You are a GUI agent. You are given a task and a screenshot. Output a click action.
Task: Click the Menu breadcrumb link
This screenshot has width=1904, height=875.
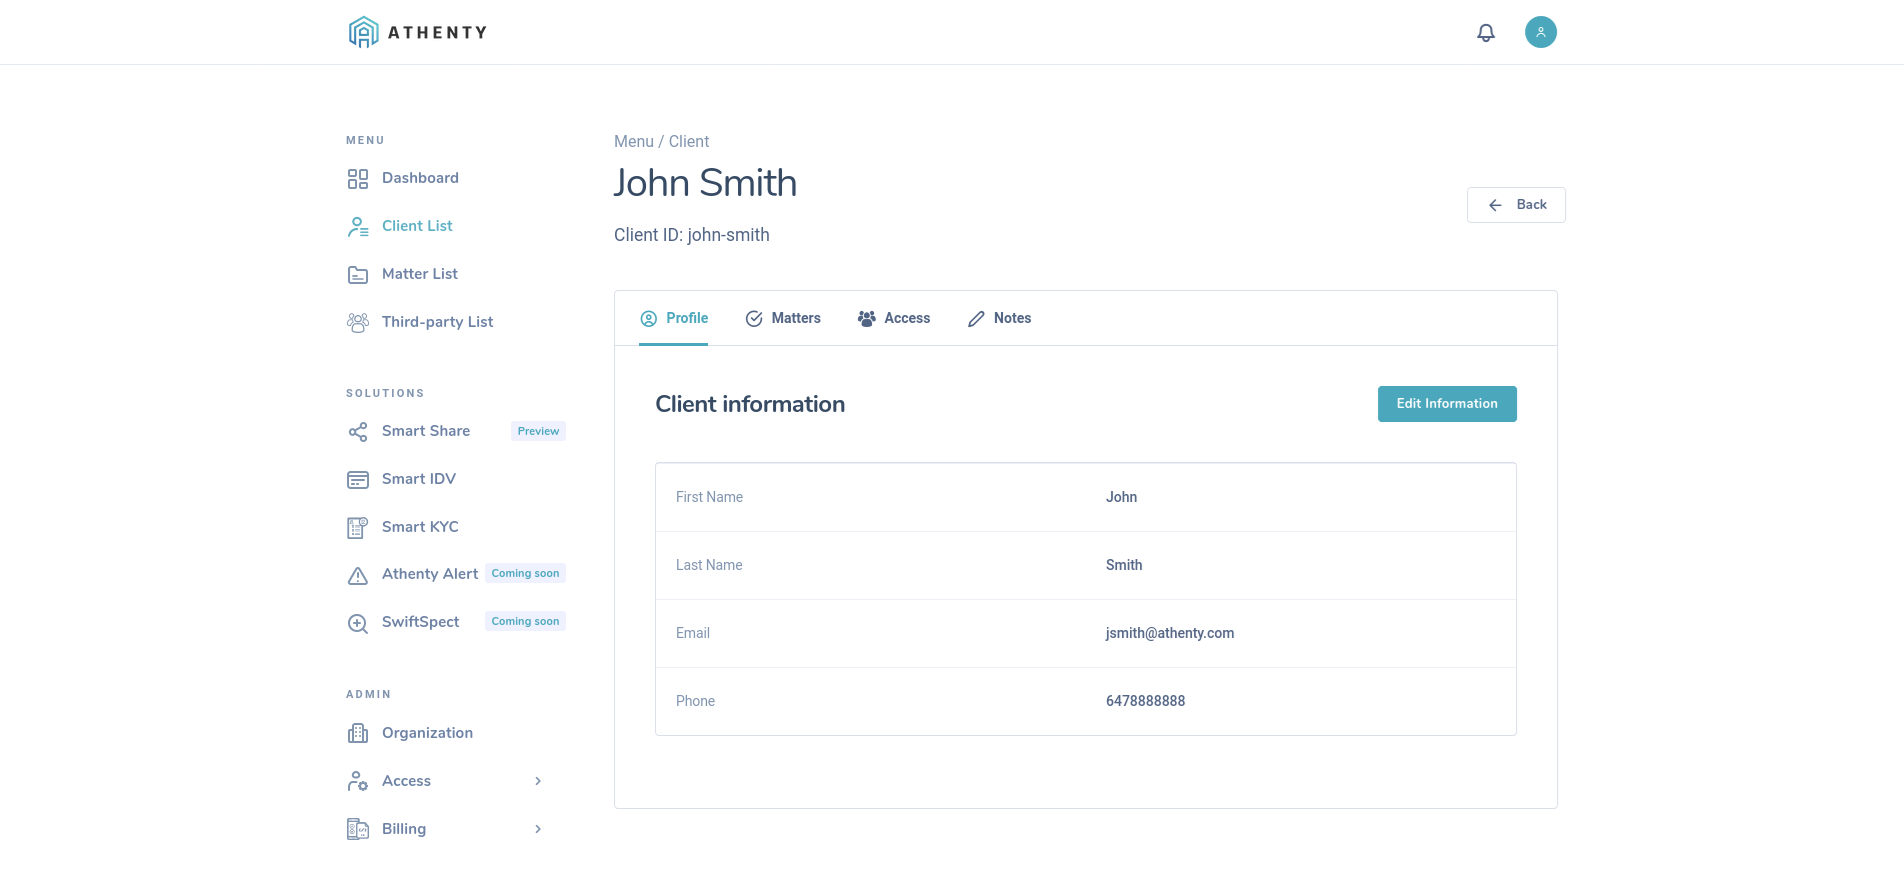[634, 142]
